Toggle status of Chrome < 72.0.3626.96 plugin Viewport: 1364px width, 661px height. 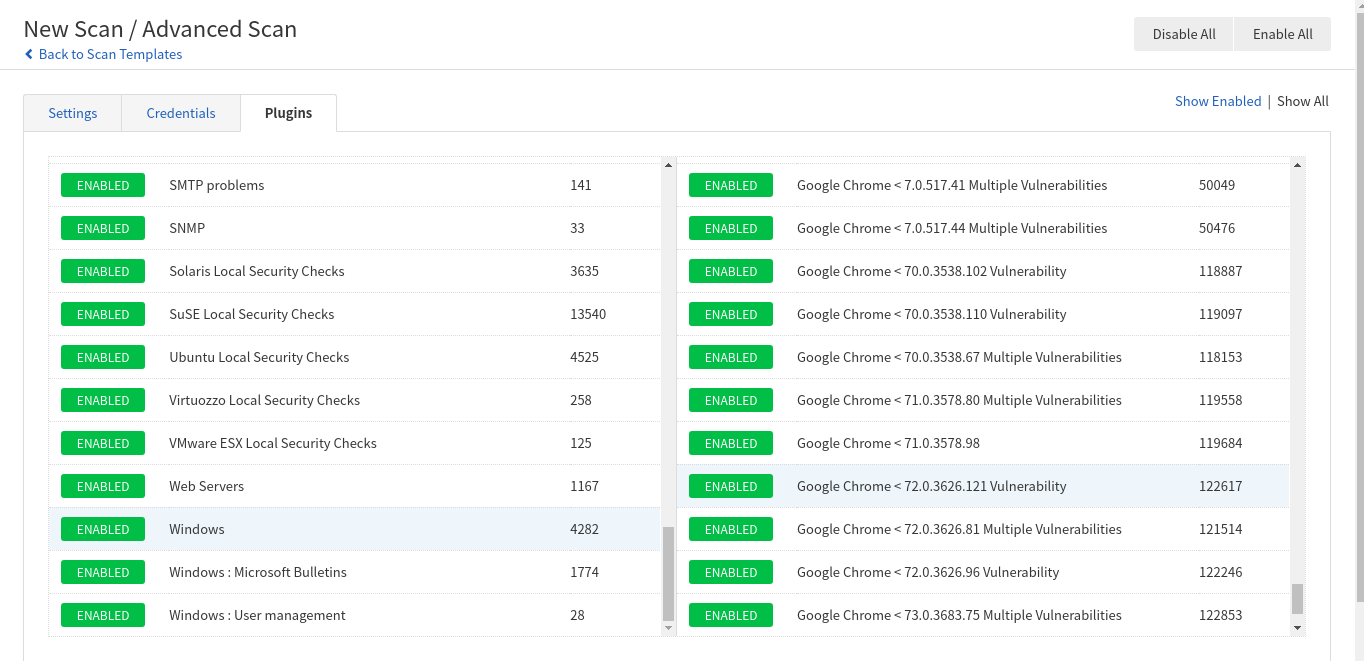[731, 572]
